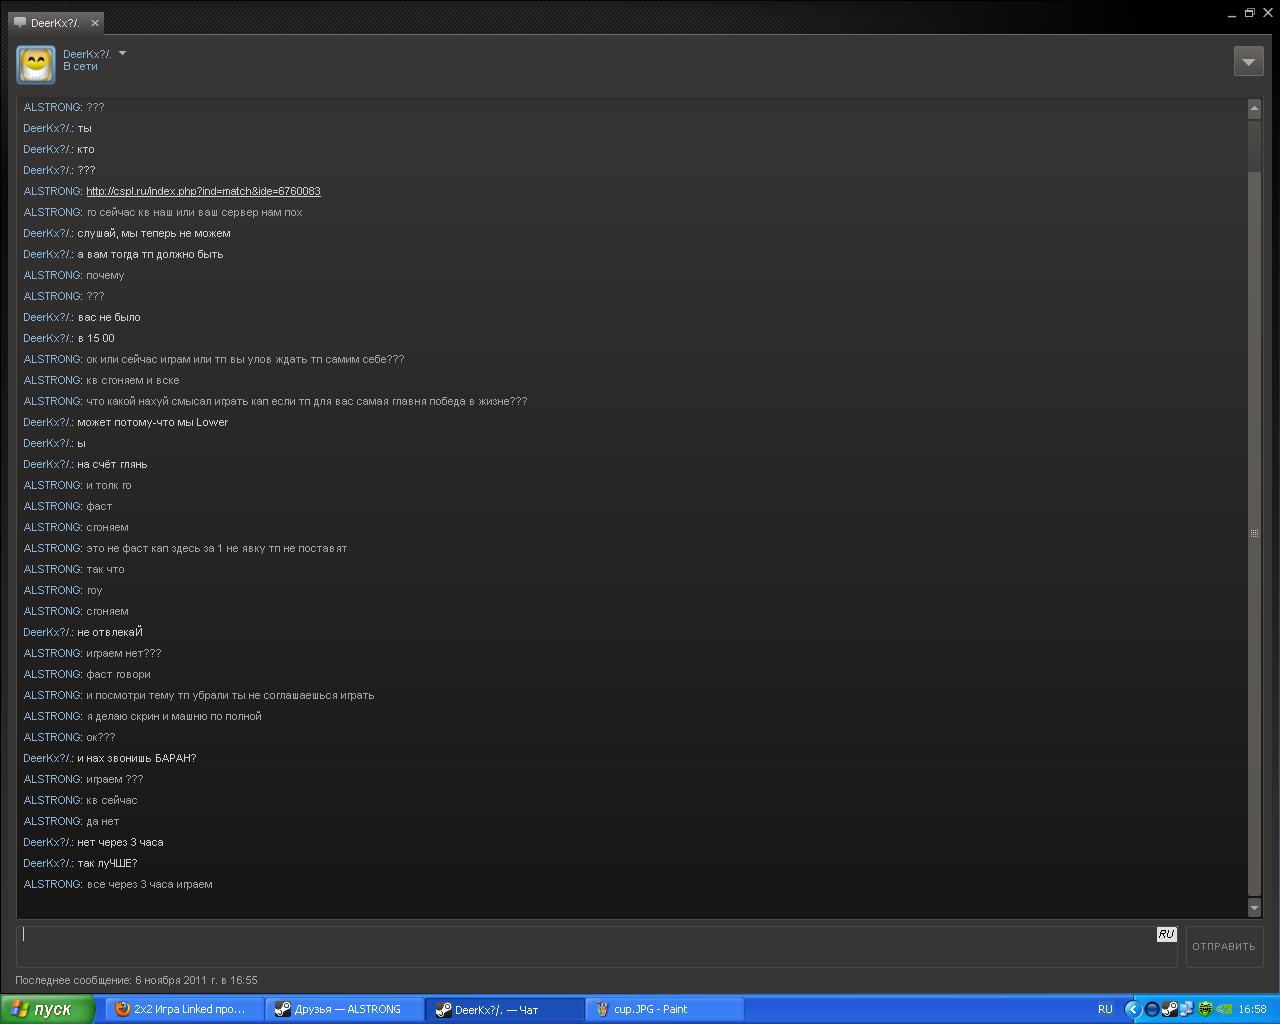Click the 16:58 system clock
This screenshot has height=1024, width=1280.
(1252, 1009)
